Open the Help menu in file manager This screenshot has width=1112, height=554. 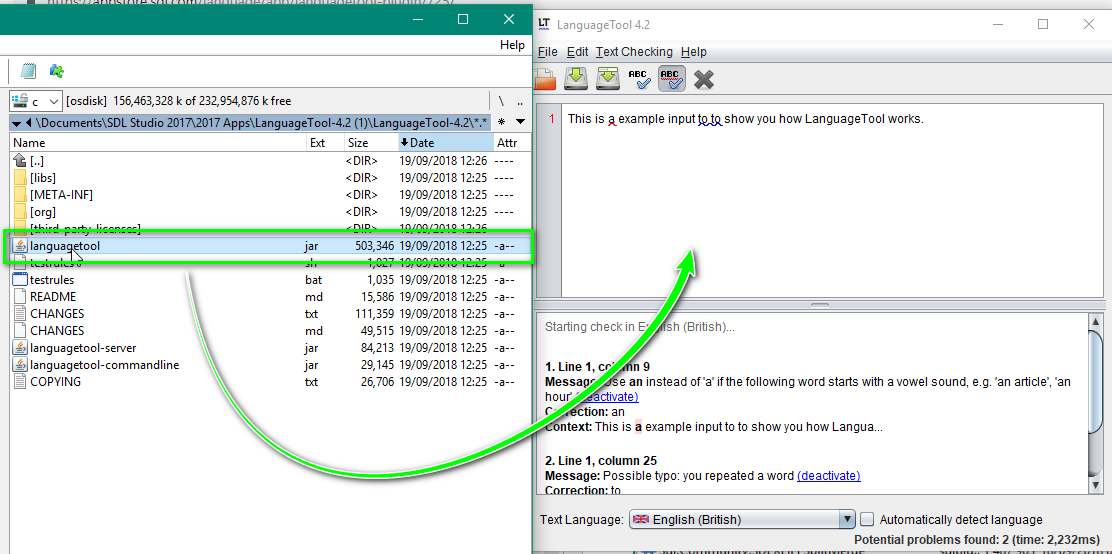click(x=512, y=45)
